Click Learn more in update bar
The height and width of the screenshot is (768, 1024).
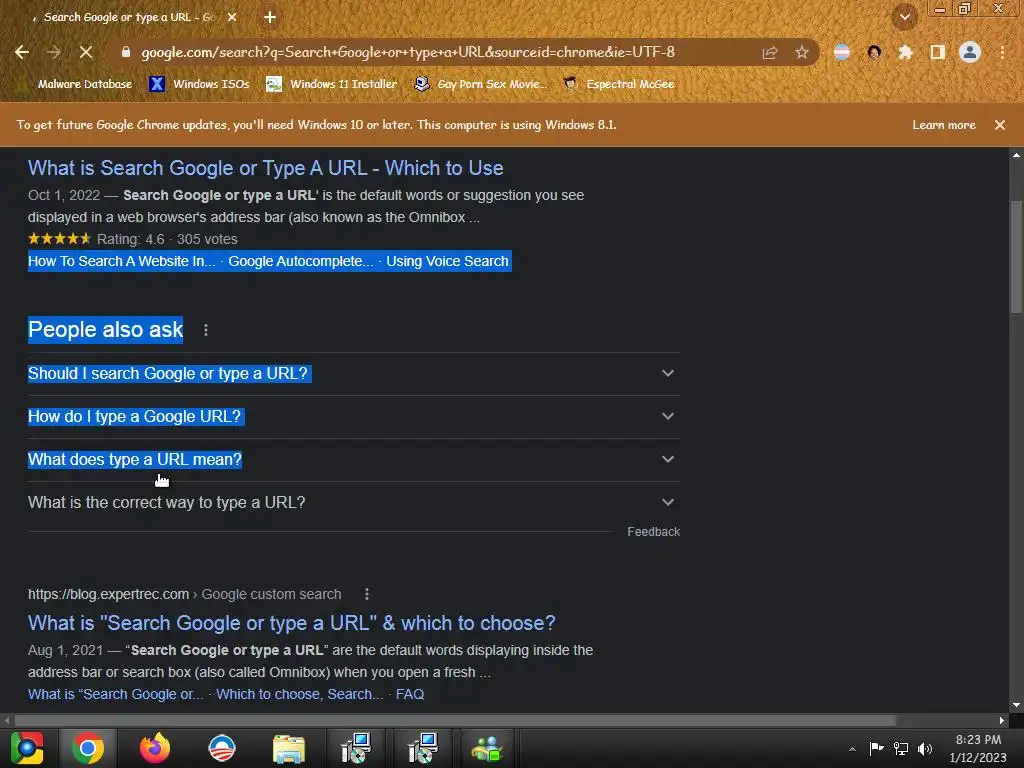pyautogui.click(x=944, y=125)
